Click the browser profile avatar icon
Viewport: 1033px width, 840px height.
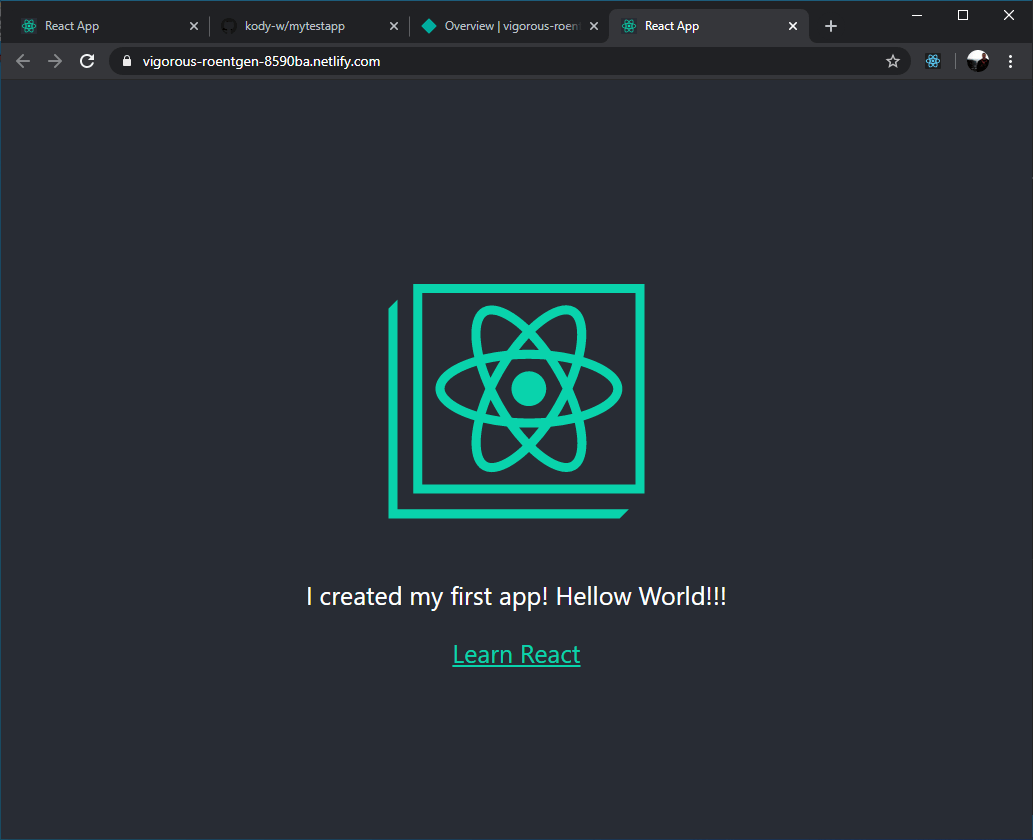coord(977,61)
